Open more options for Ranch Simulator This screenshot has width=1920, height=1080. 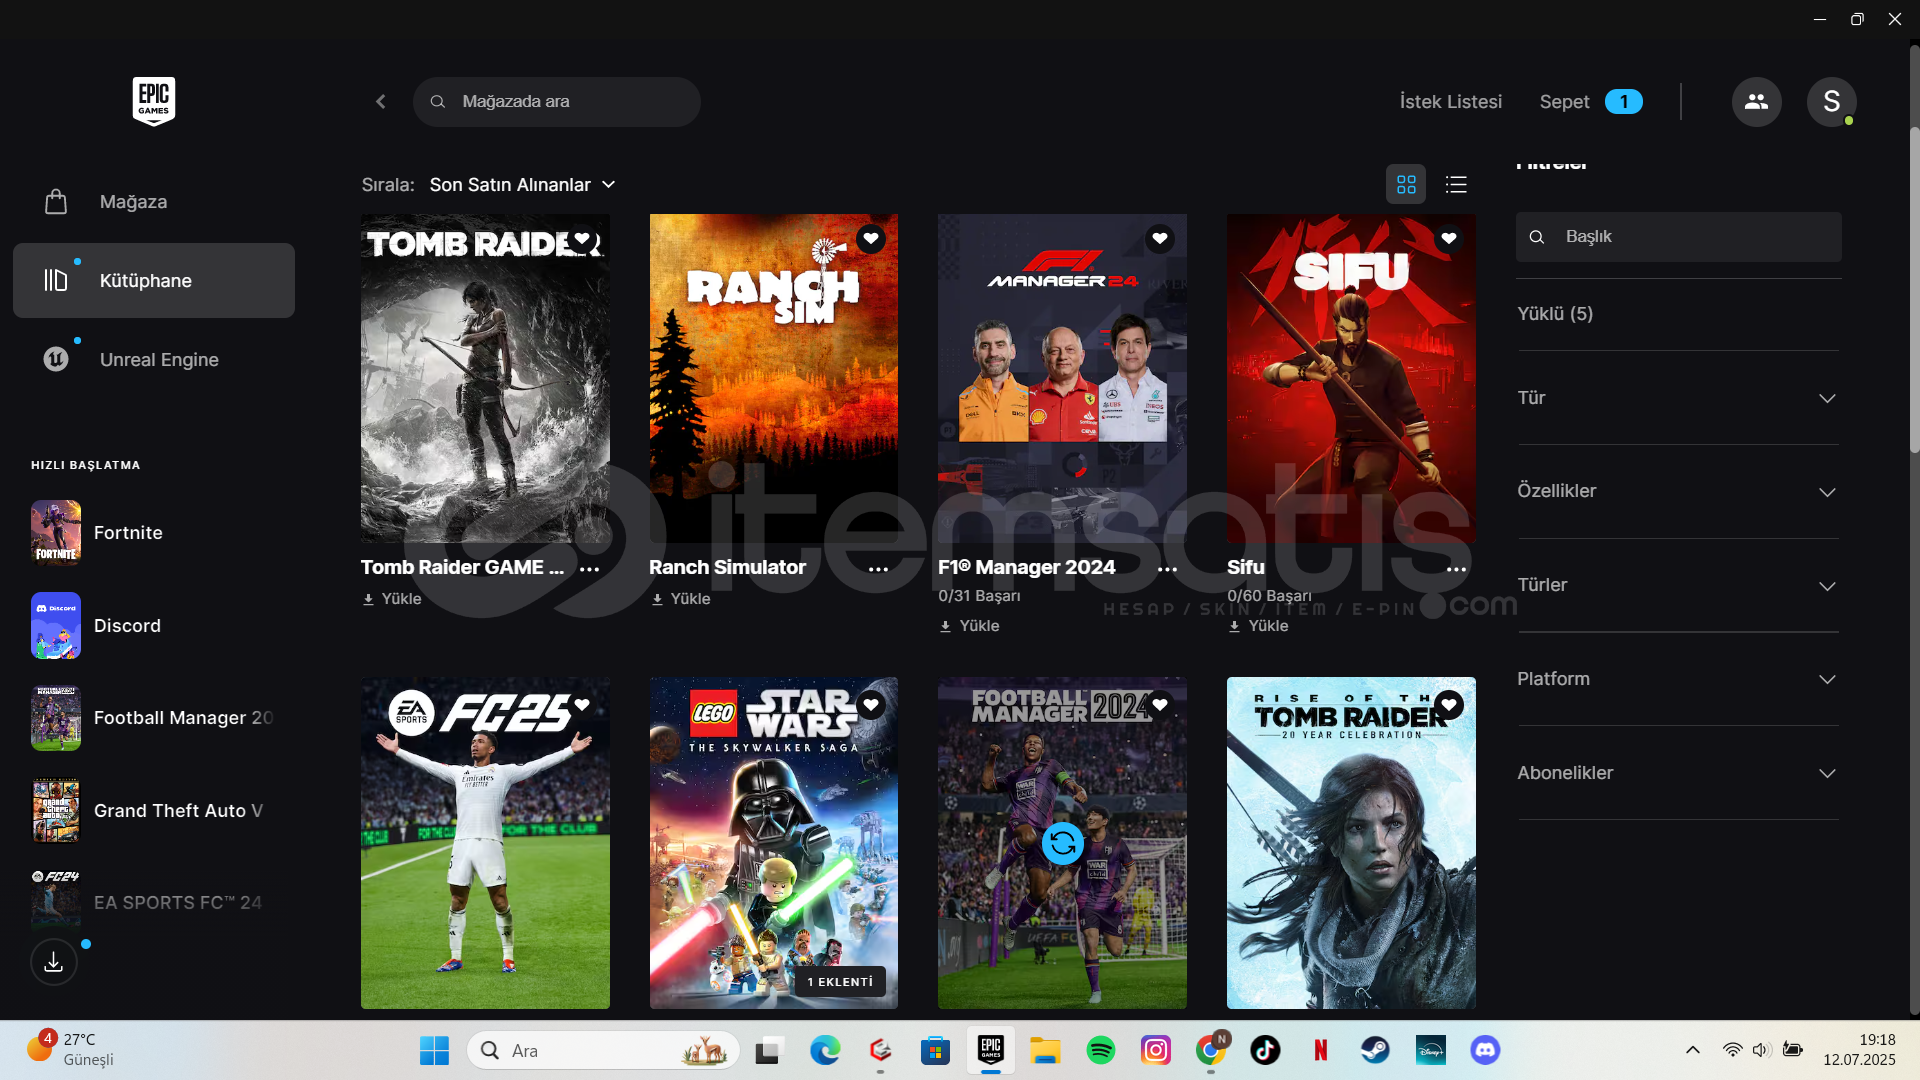pyautogui.click(x=879, y=569)
